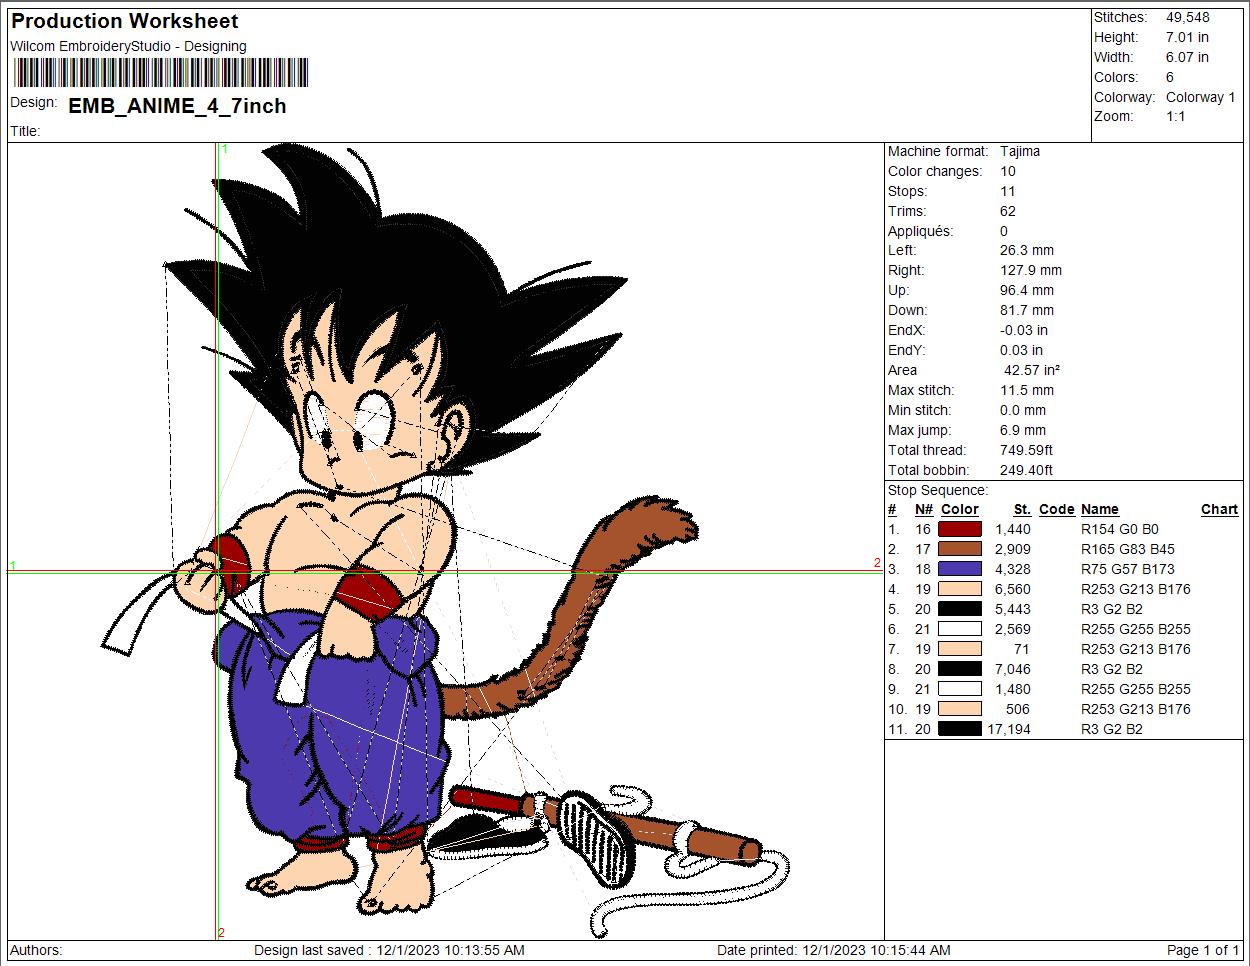Click the stitches count value 49,548
The width and height of the screenshot is (1250, 966).
(1187, 17)
